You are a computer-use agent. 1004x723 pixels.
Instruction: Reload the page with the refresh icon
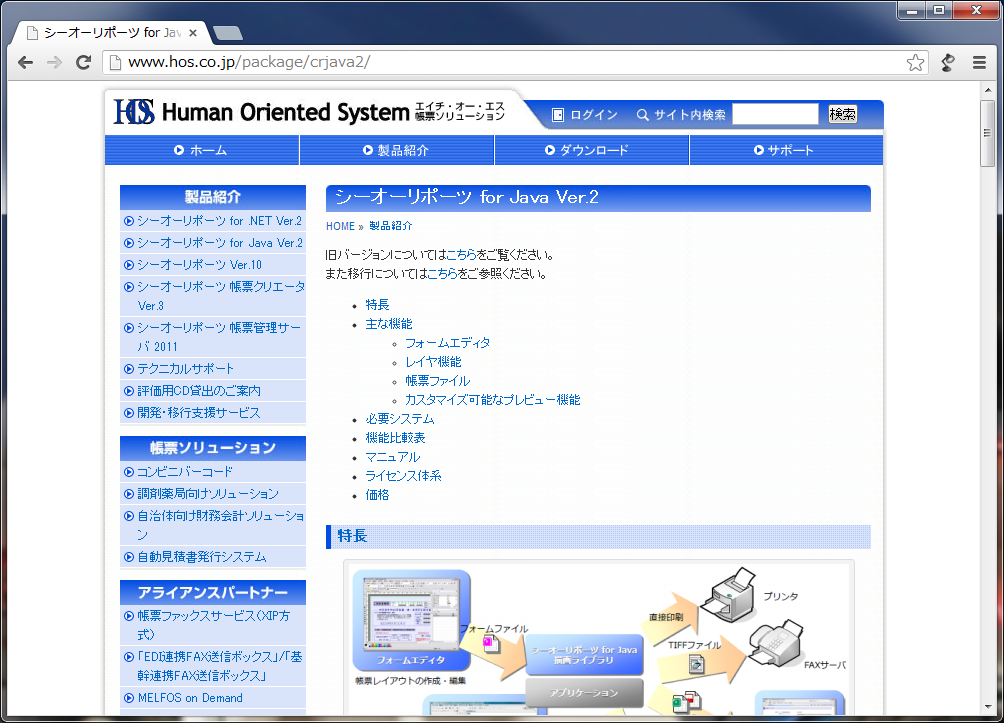tap(83, 62)
